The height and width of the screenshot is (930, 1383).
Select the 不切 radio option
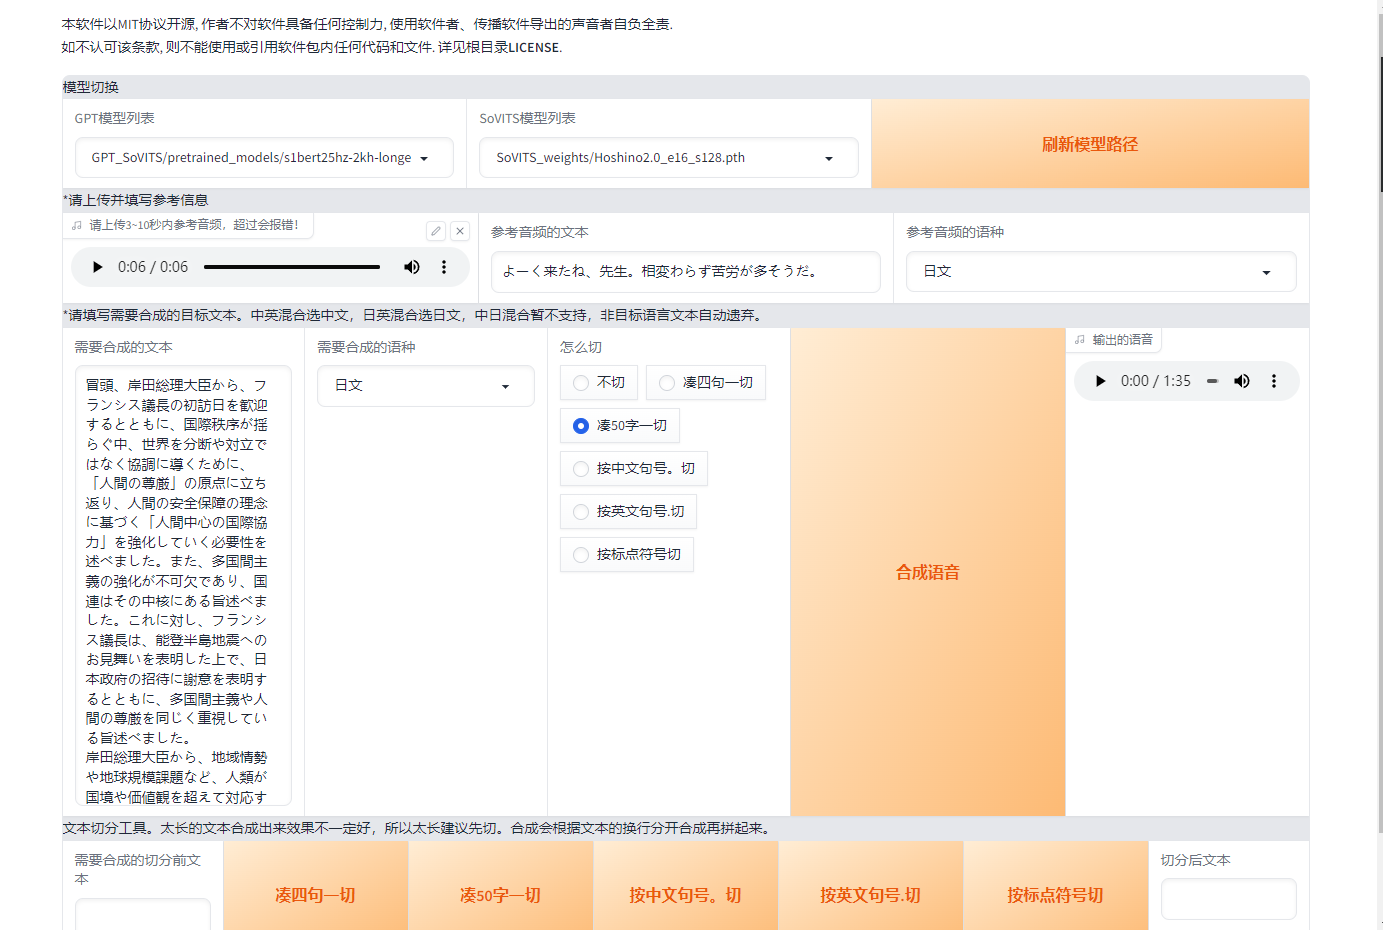point(581,383)
